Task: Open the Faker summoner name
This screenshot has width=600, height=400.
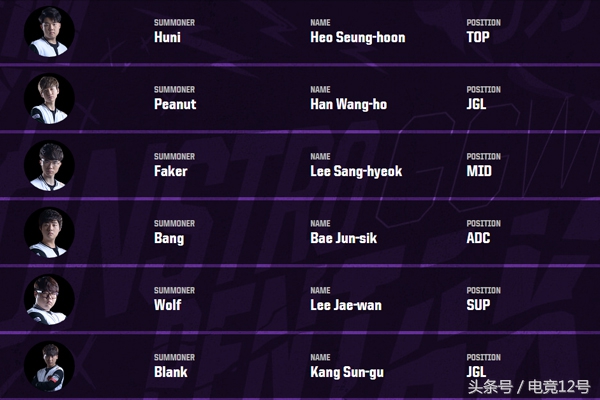Action: pyautogui.click(x=171, y=171)
